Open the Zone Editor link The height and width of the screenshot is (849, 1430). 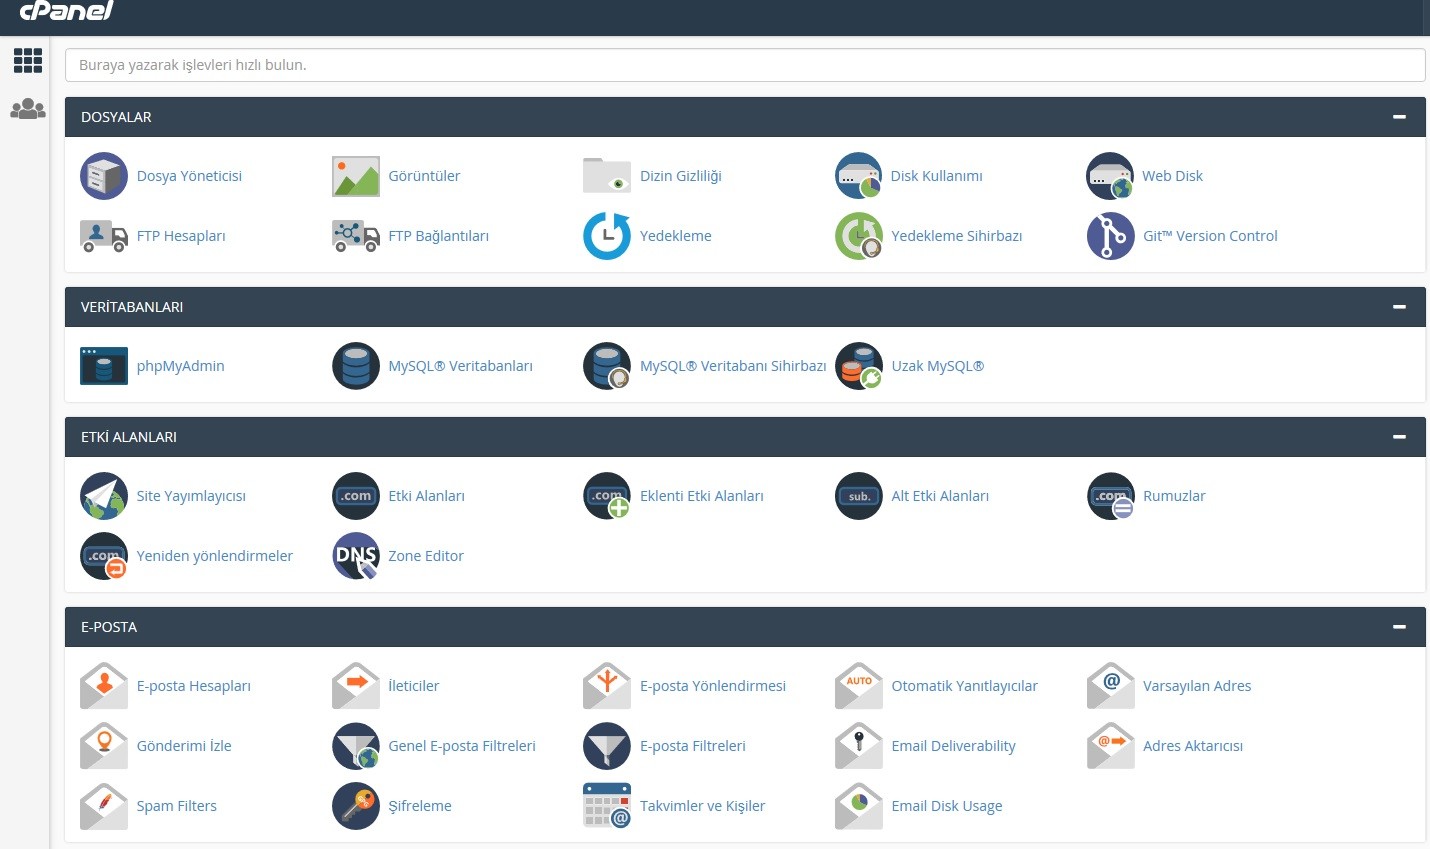click(426, 556)
